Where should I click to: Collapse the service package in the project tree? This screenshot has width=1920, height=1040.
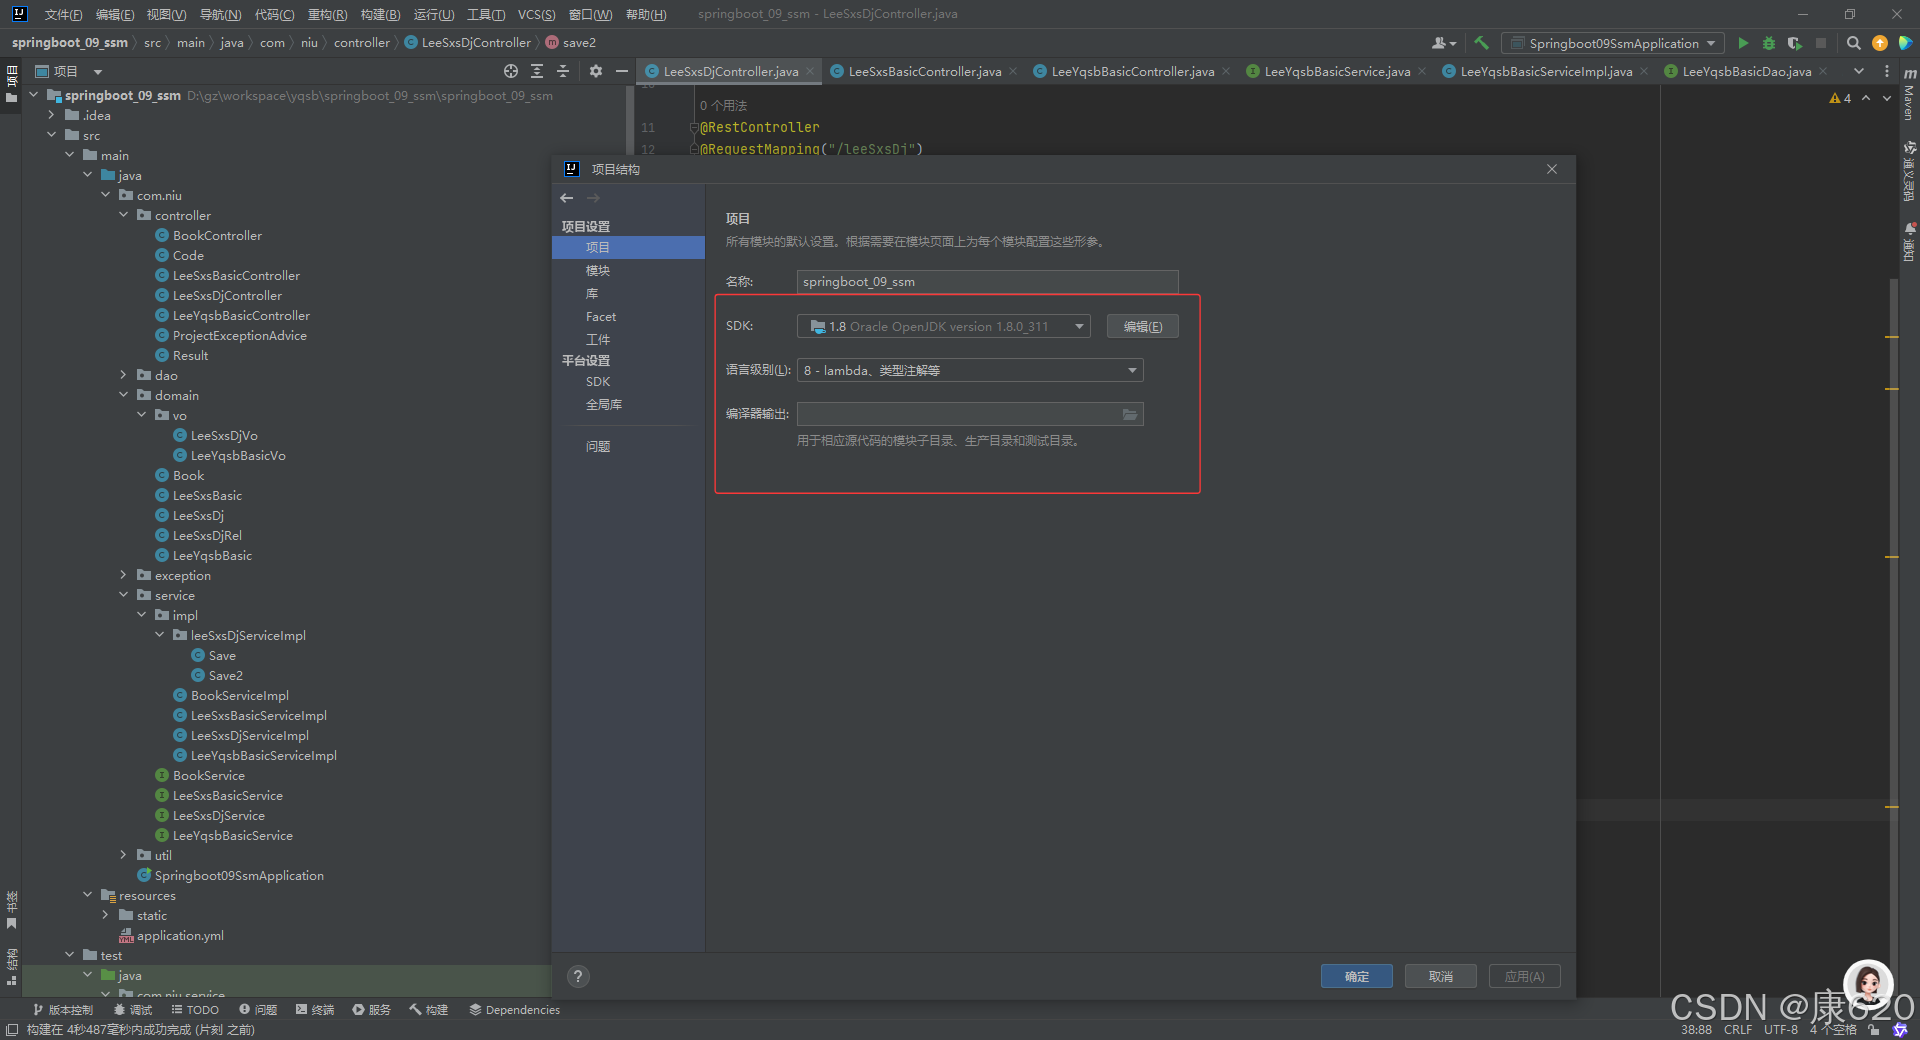click(124, 595)
